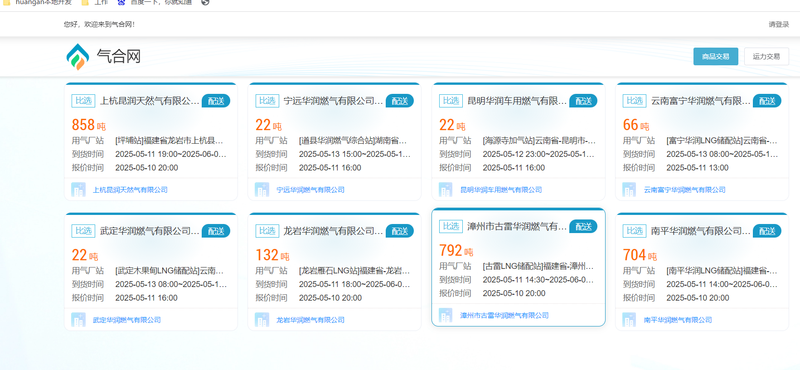Toggle 比选 on 宁远华润燃气 card

click(x=267, y=101)
